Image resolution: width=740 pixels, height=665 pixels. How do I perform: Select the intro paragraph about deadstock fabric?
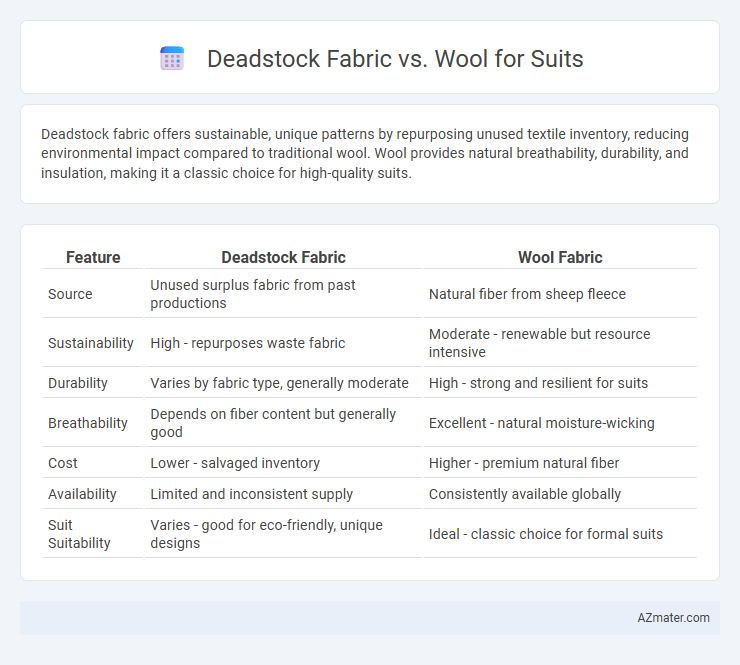[x=365, y=153]
